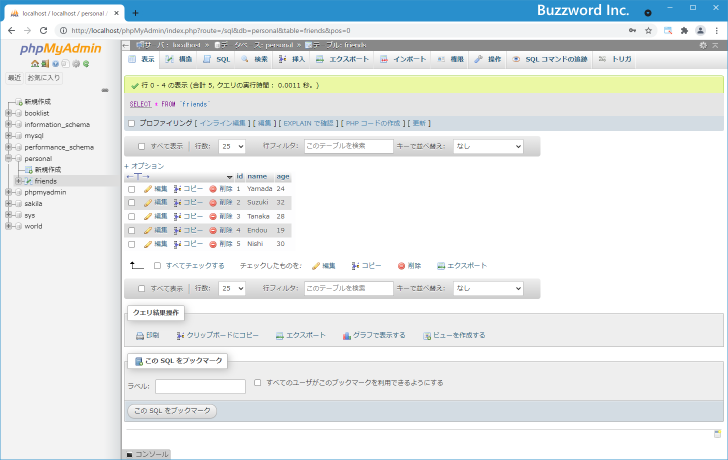Click the edit pencil icon for Yamada row
This screenshot has height=460, width=728.
pyautogui.click(x=148, y=188)
